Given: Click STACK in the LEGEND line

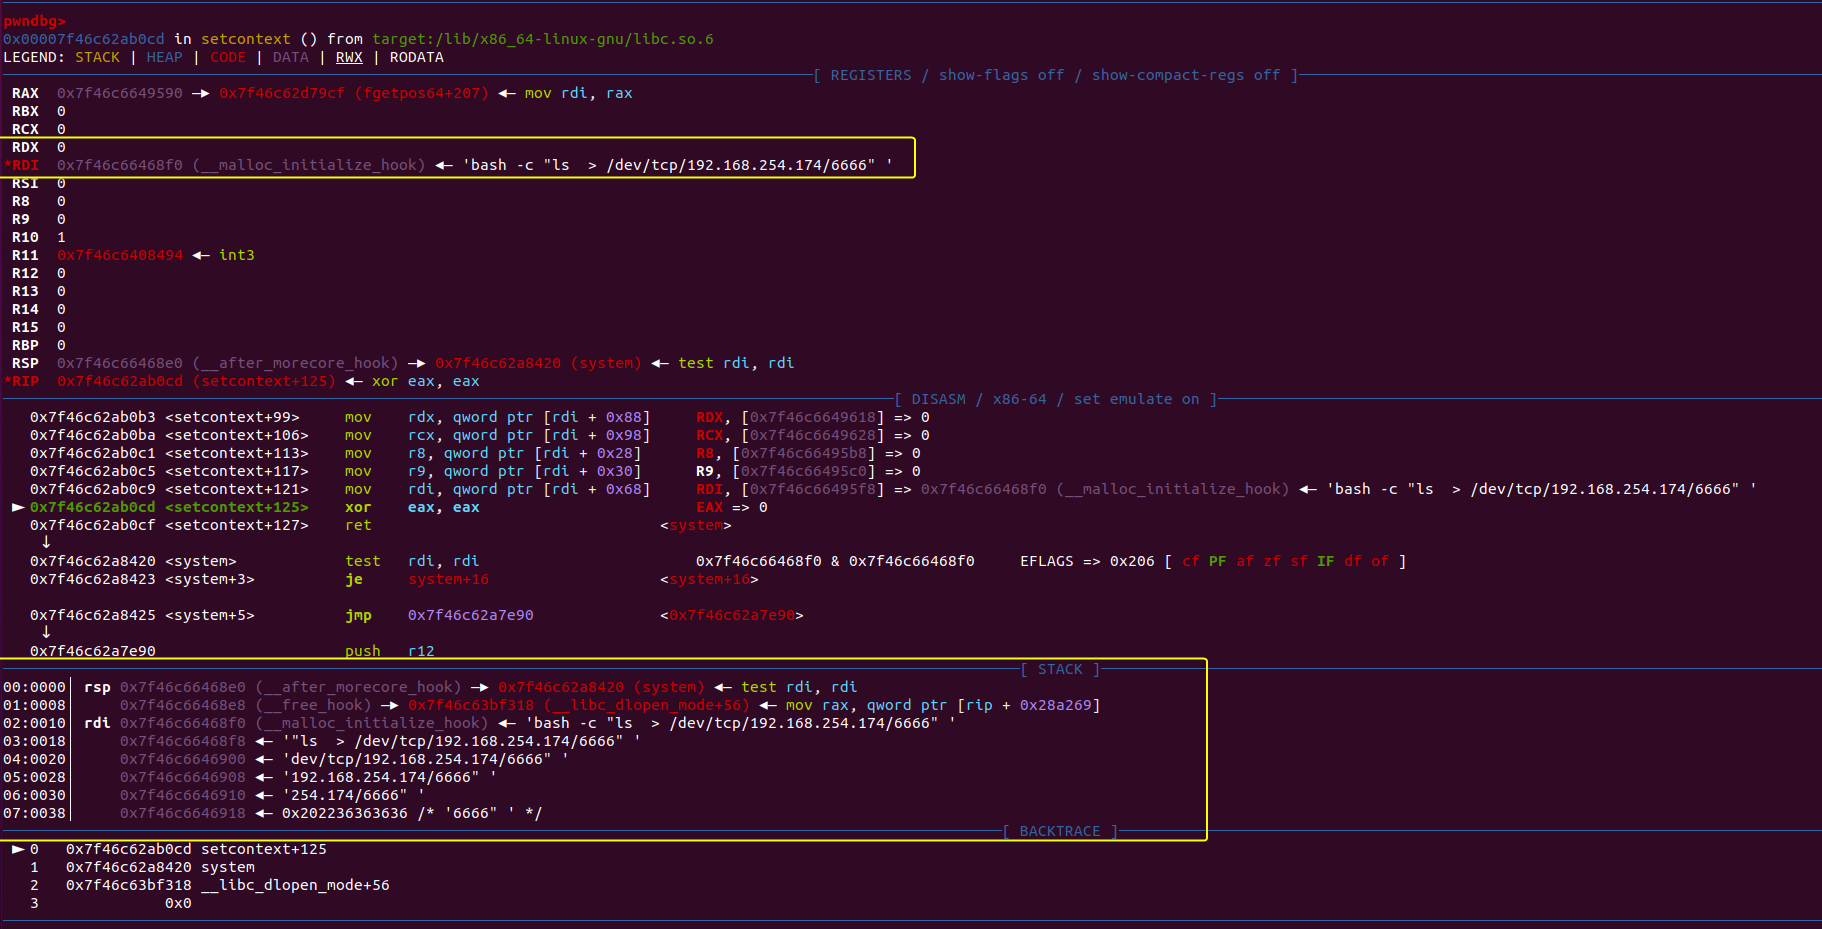Looking at the screenshot, I should (97, 57).
